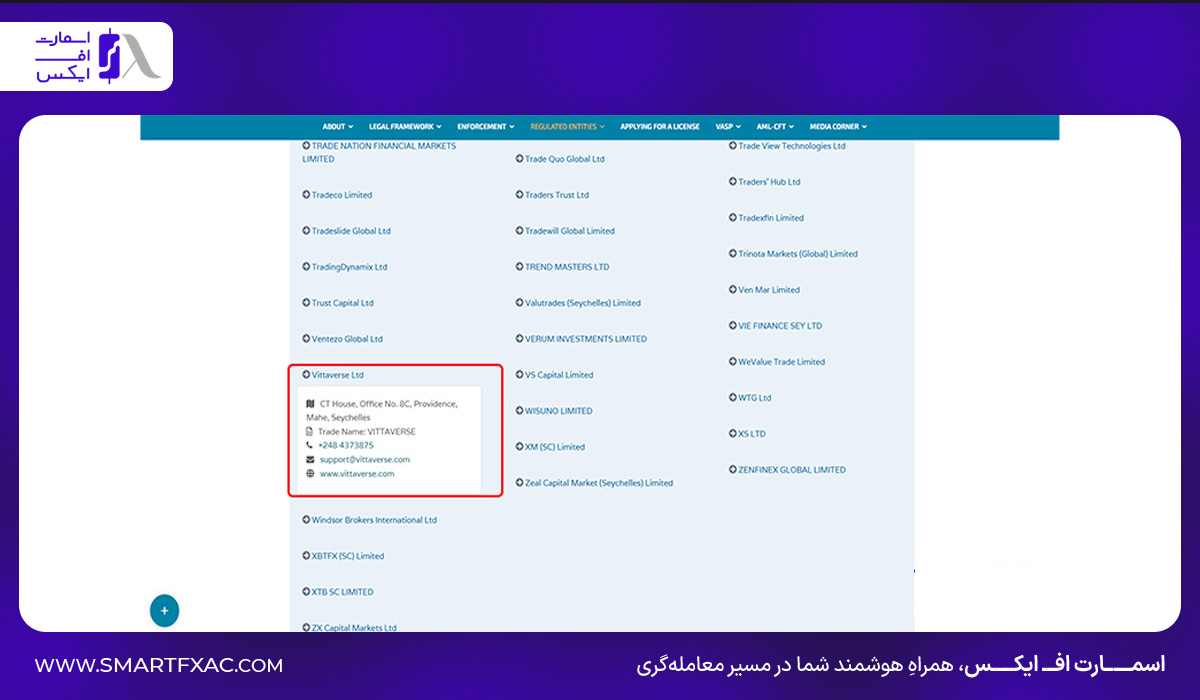Click the arrow icon beside Tradewill Global Limited
The width and height of the screenshot is (1200, 700).
pyautogui.click(x=520, y=231)
